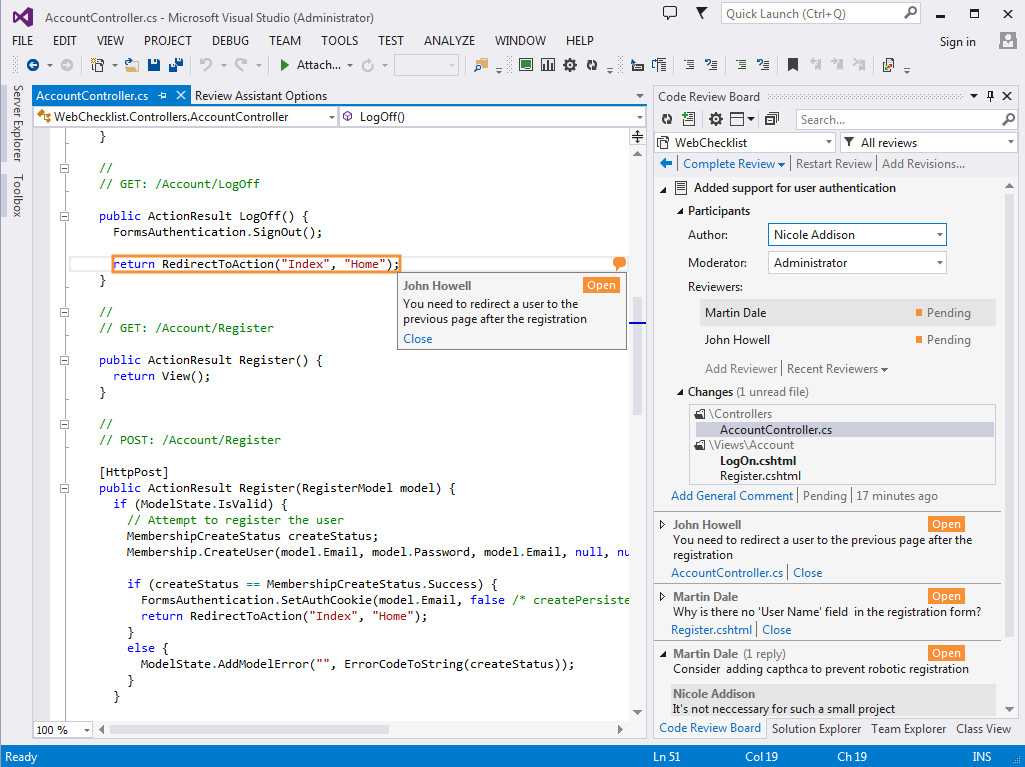1025x767 pixels.
Task: Click the Add Reviewer link
Action: pyautogui.click(x=741, y=369)
